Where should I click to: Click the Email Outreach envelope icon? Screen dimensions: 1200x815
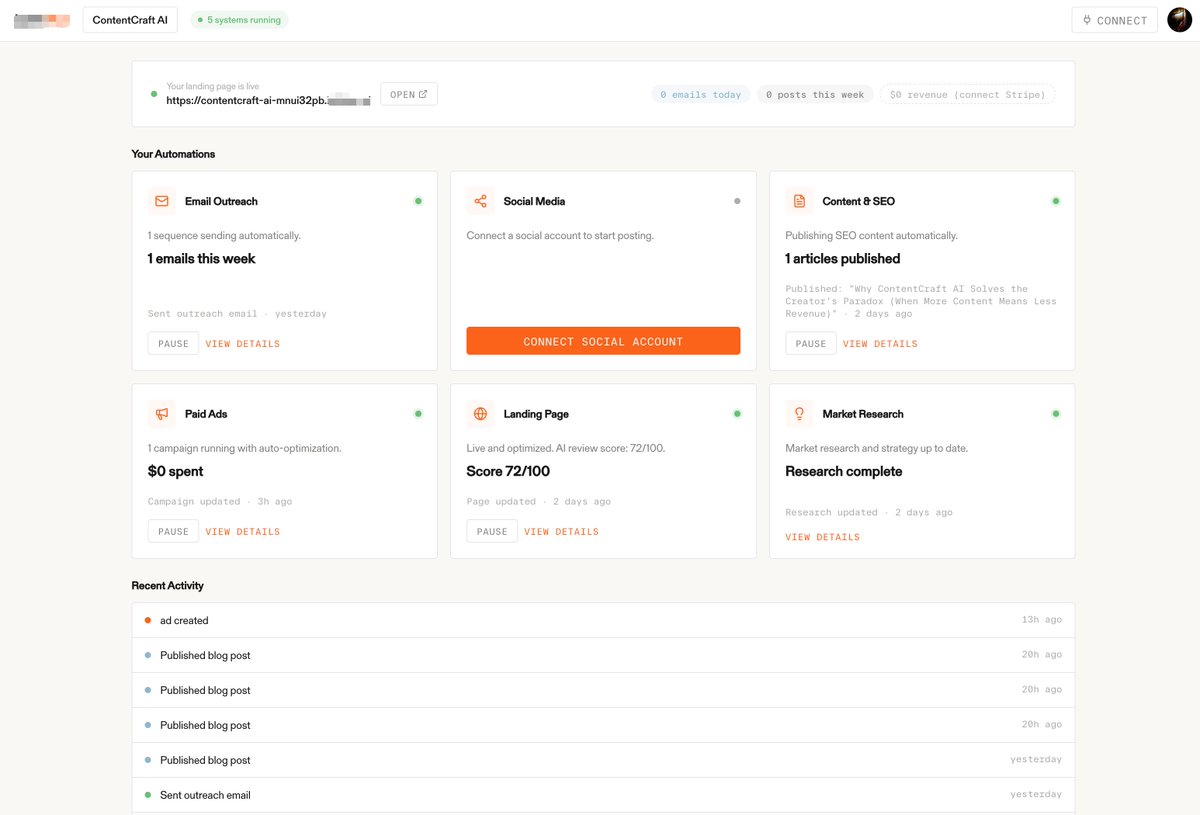[x=162, y=201]
